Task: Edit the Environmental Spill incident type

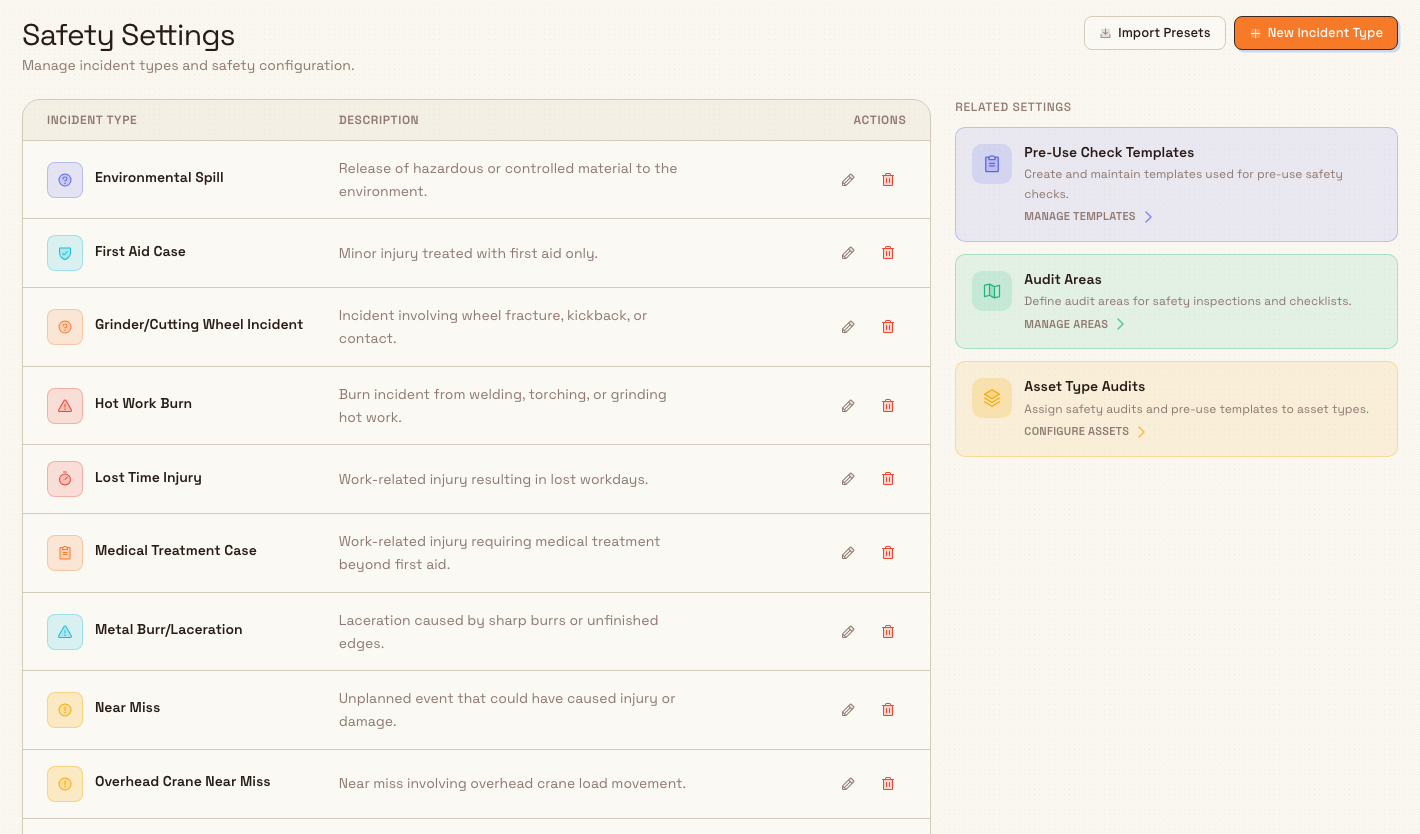Action: [x=848, y=180]
